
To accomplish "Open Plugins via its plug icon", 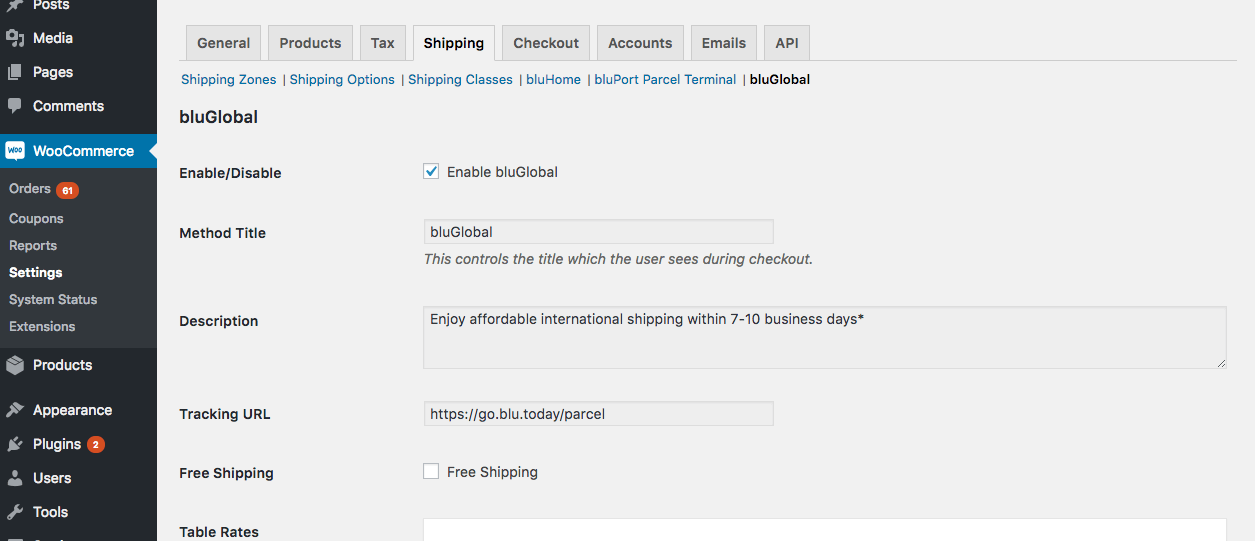I will [15, 444].
